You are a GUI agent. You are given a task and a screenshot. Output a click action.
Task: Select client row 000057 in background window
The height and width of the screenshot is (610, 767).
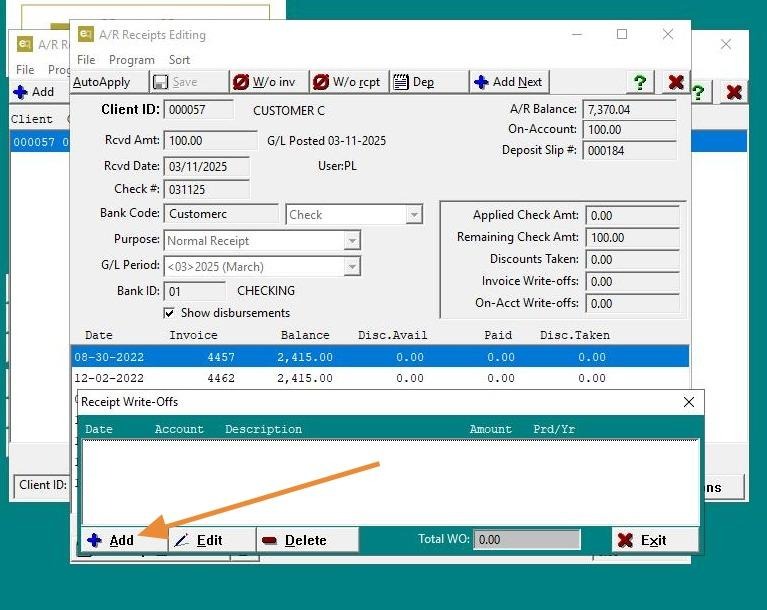[40, 142]
